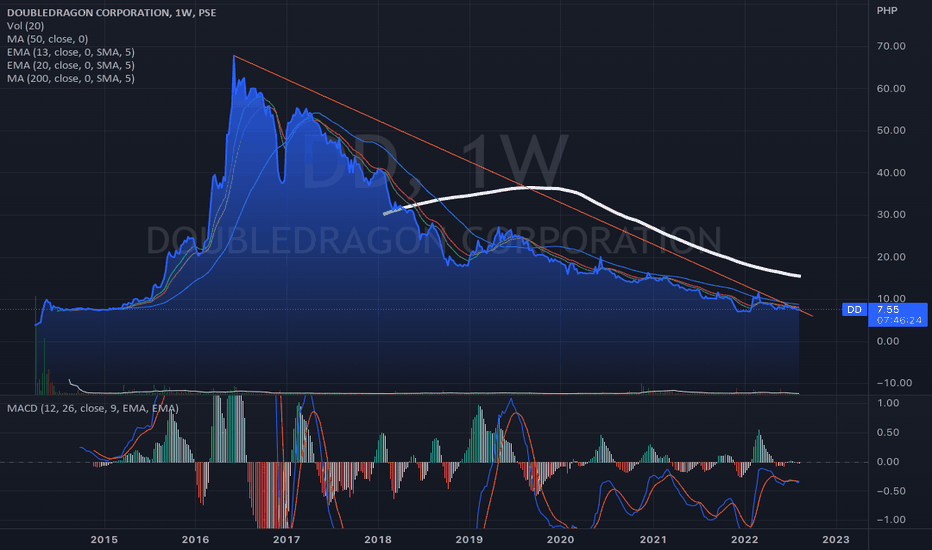The width and height of the screenshot is (932, 550).
Task: Click the 60.00 price axis label
Action: click(891, 88)
